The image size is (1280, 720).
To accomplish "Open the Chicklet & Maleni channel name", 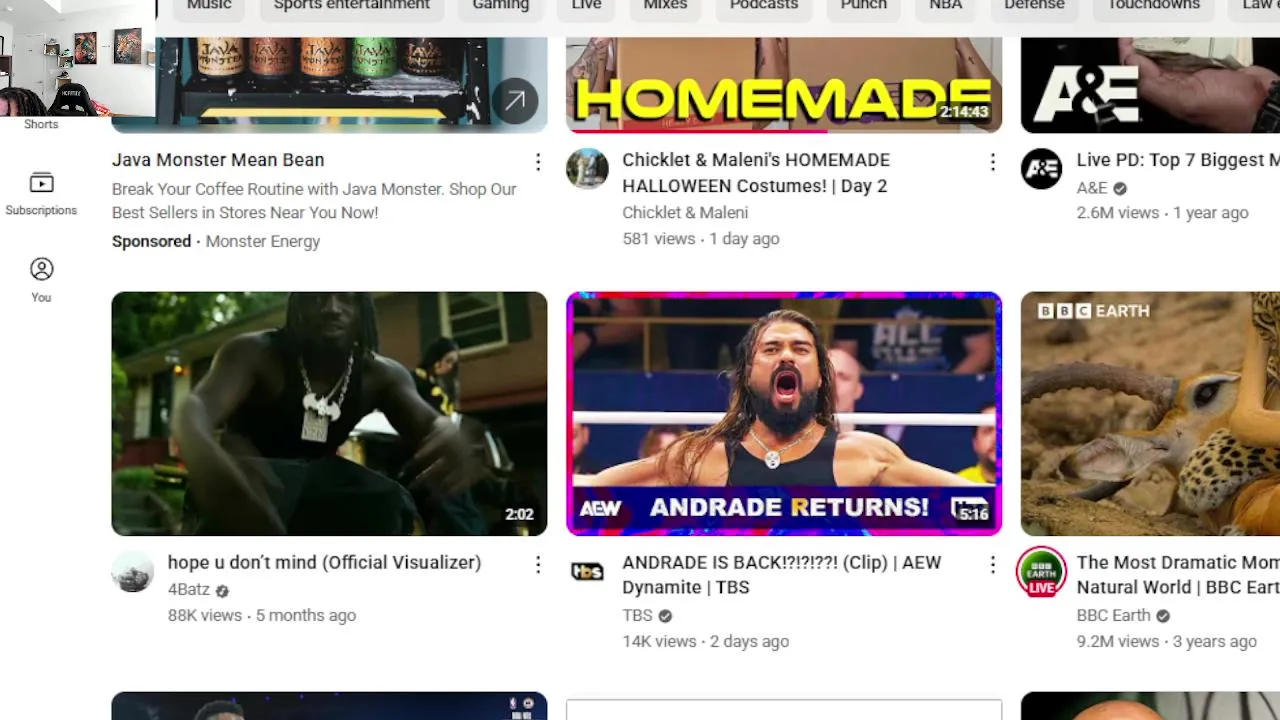I will (x=685, y=212).
